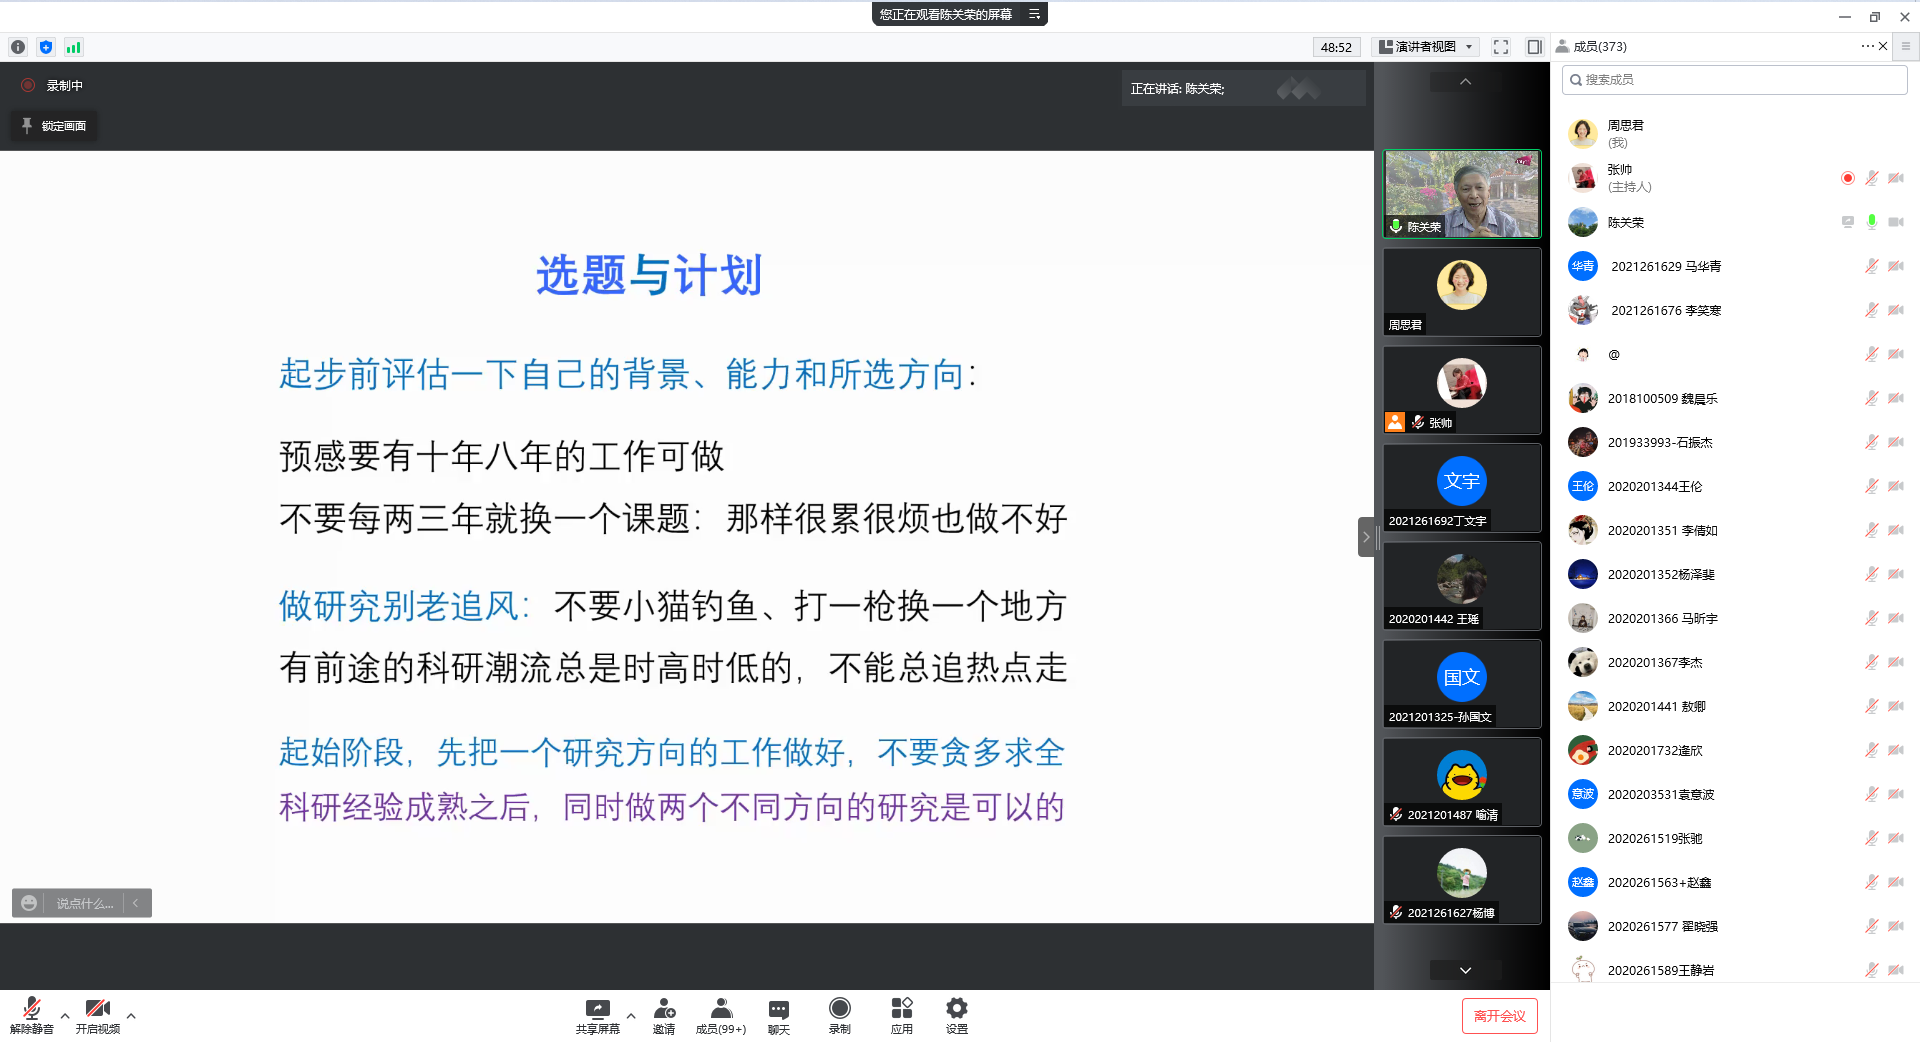The width and height of the screenshot is (1920, 1042).
Task: Unmute the microphone
Action: (x=31, y=1009)
